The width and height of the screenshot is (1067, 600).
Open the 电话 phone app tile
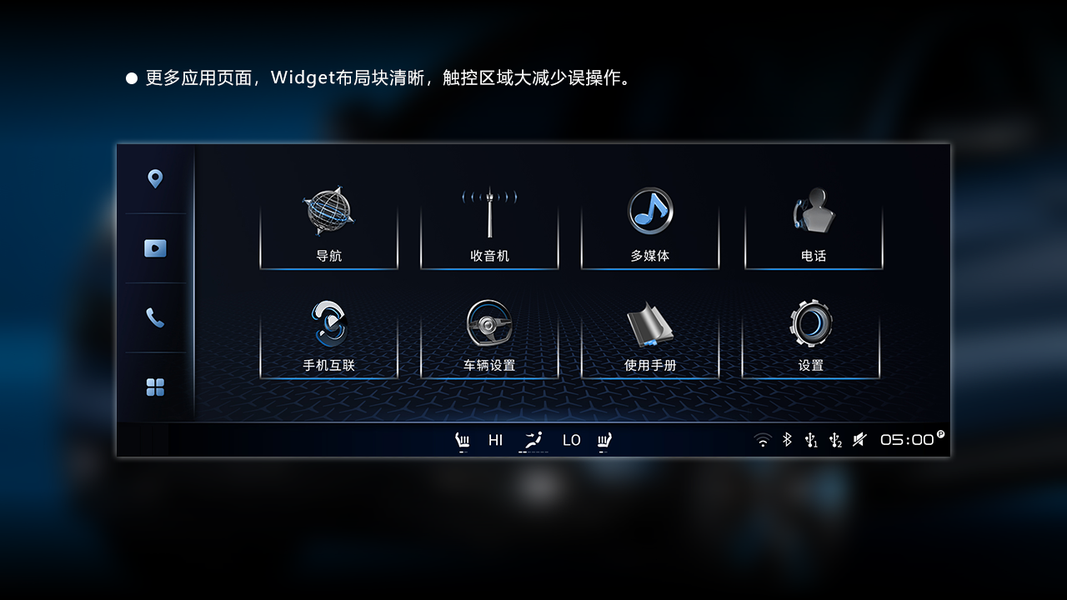tap(813, 226)
